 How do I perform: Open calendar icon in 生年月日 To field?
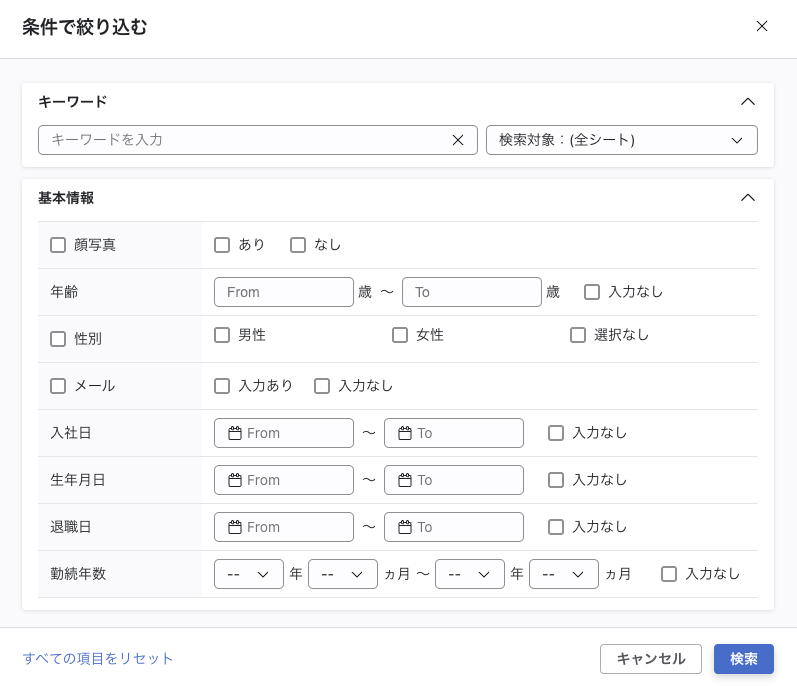[x=405, y=480]
